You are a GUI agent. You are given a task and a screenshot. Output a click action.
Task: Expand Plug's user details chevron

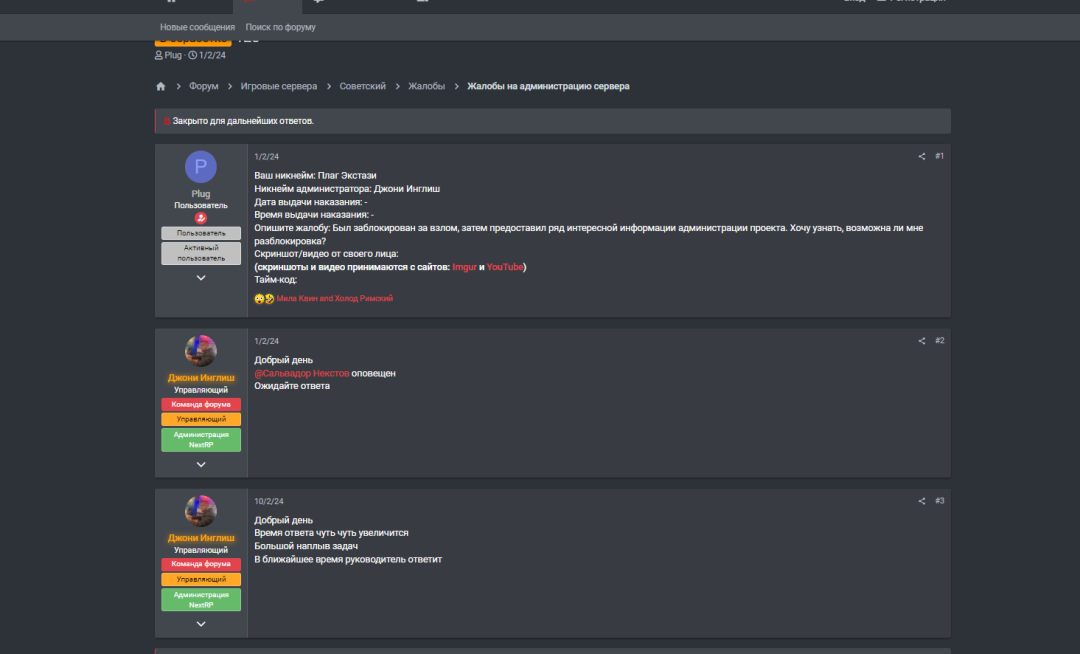tap(201, 278)
